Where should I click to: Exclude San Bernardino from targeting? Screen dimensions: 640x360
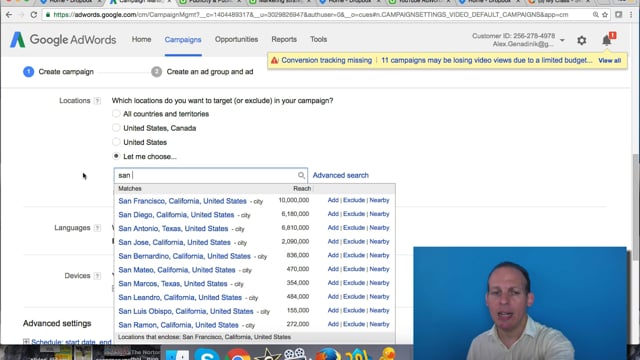(354, 255)
